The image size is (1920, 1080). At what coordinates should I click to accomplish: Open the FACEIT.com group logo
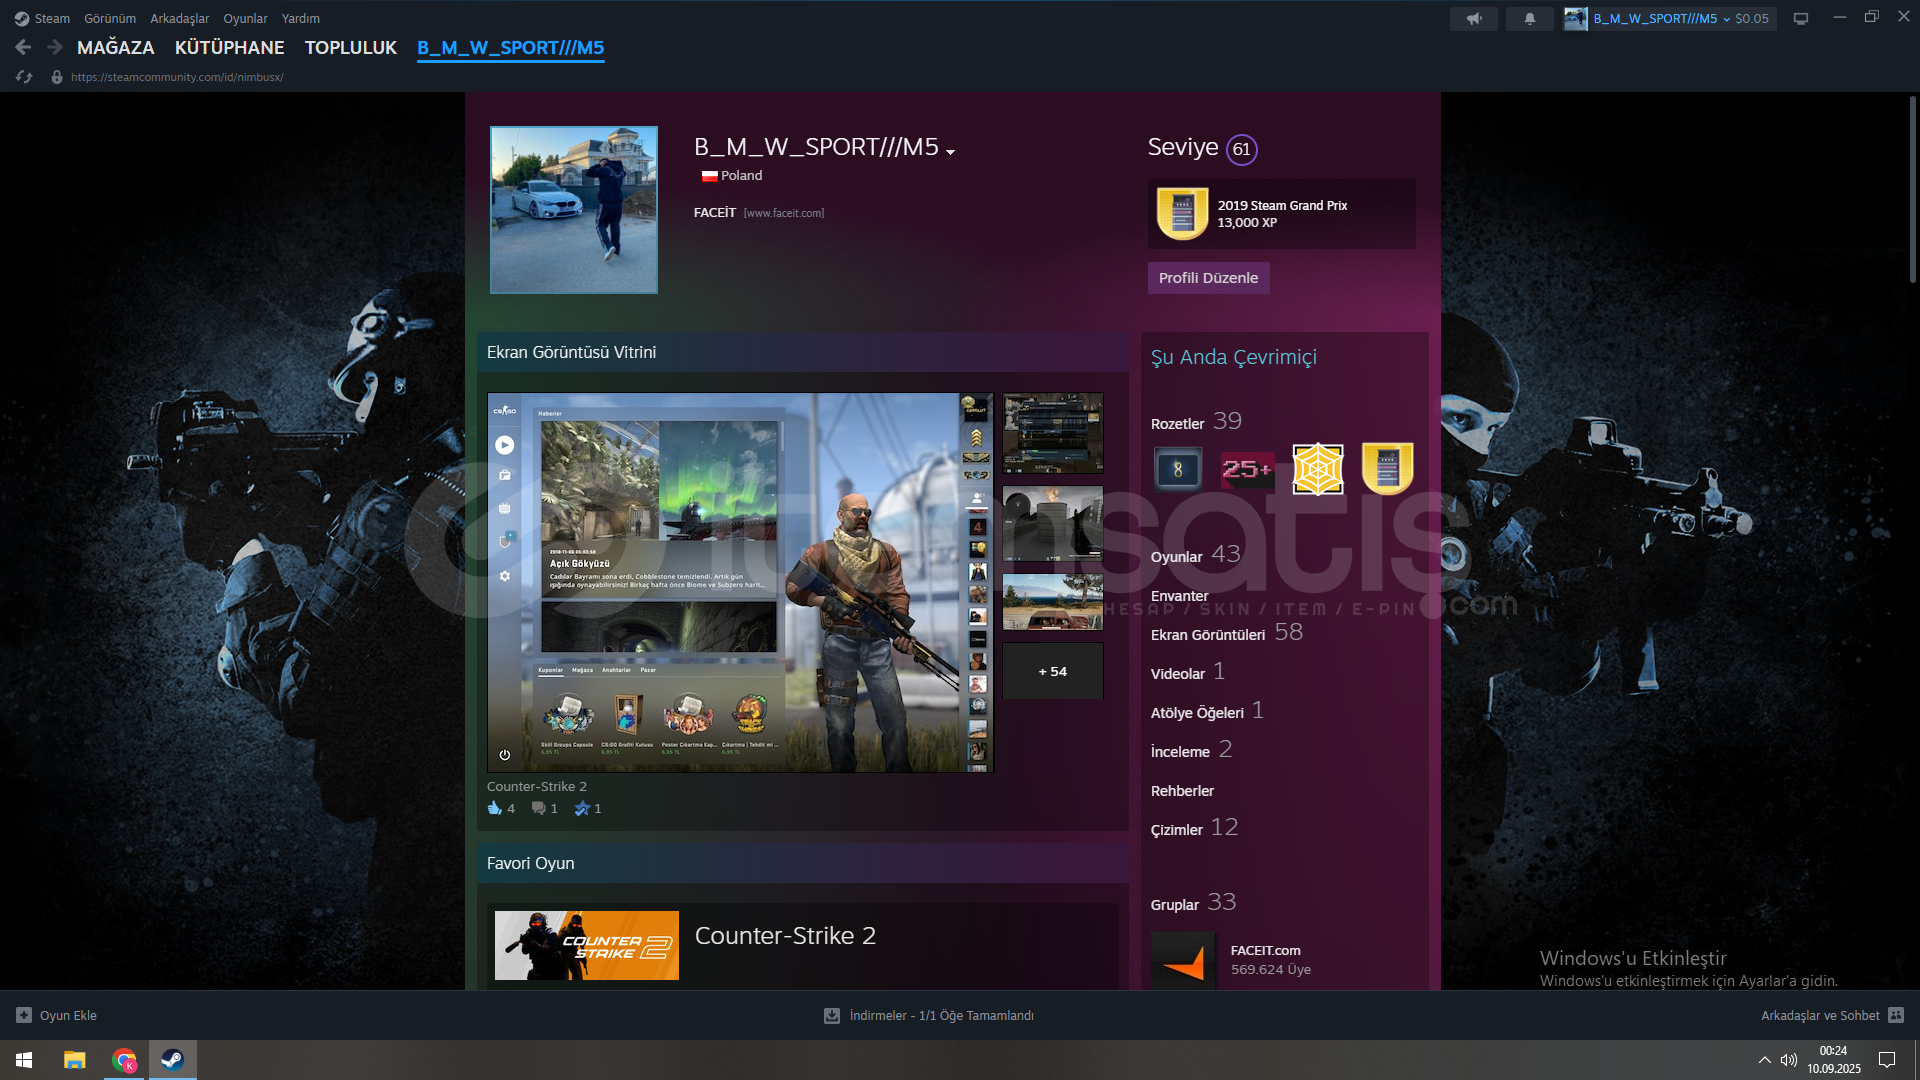tap(1183, 960)
